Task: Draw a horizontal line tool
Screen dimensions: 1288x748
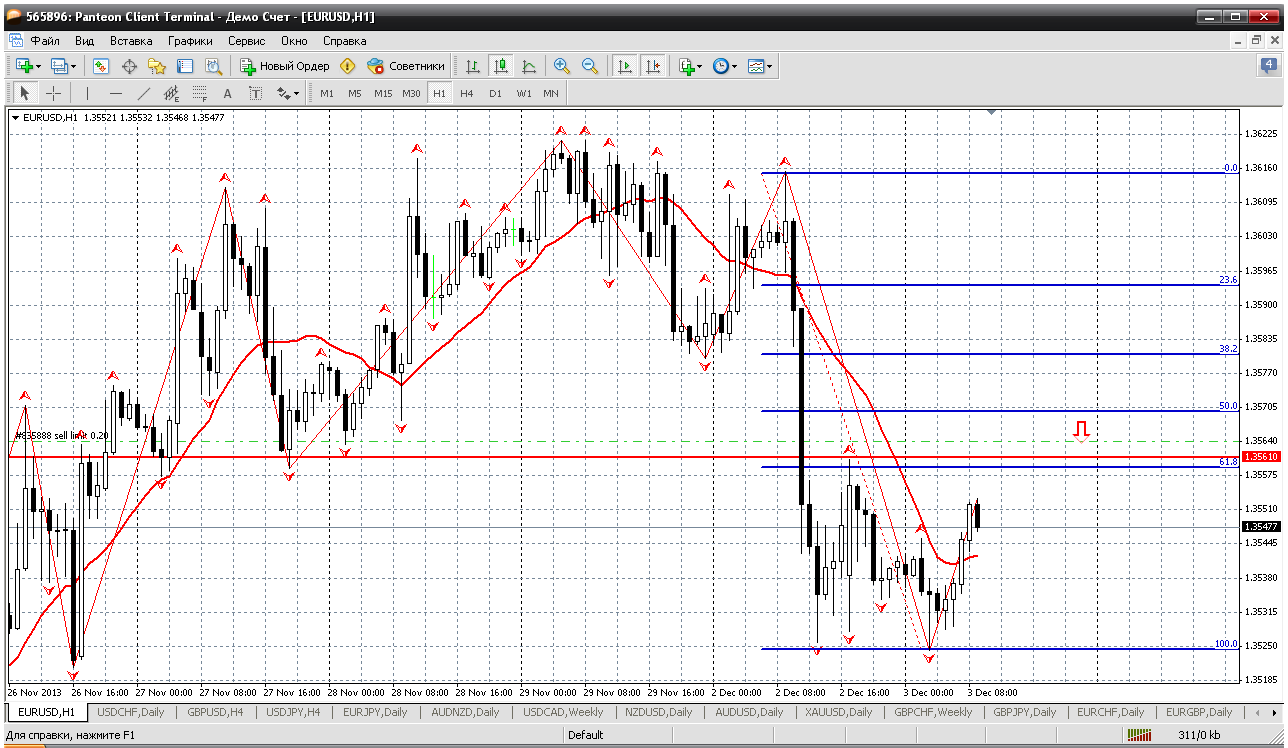Action: coord(116,93)
